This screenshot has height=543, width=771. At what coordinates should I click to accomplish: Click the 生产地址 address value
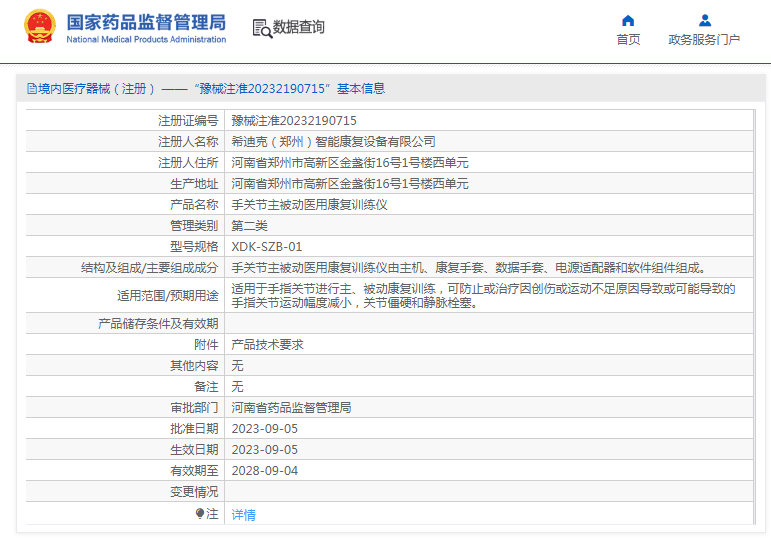[350, 184]
